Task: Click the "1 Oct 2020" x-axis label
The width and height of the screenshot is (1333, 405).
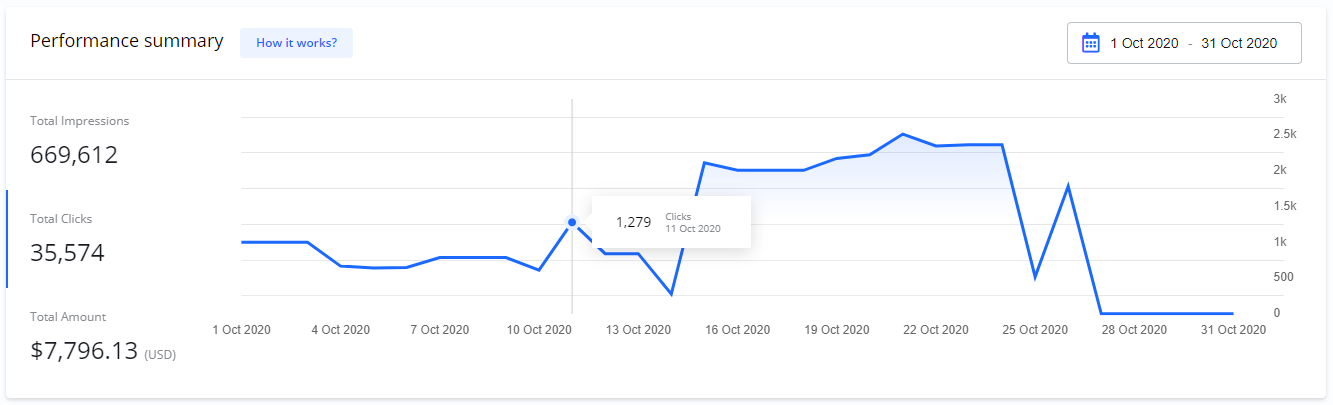Action: coord(242,330)
